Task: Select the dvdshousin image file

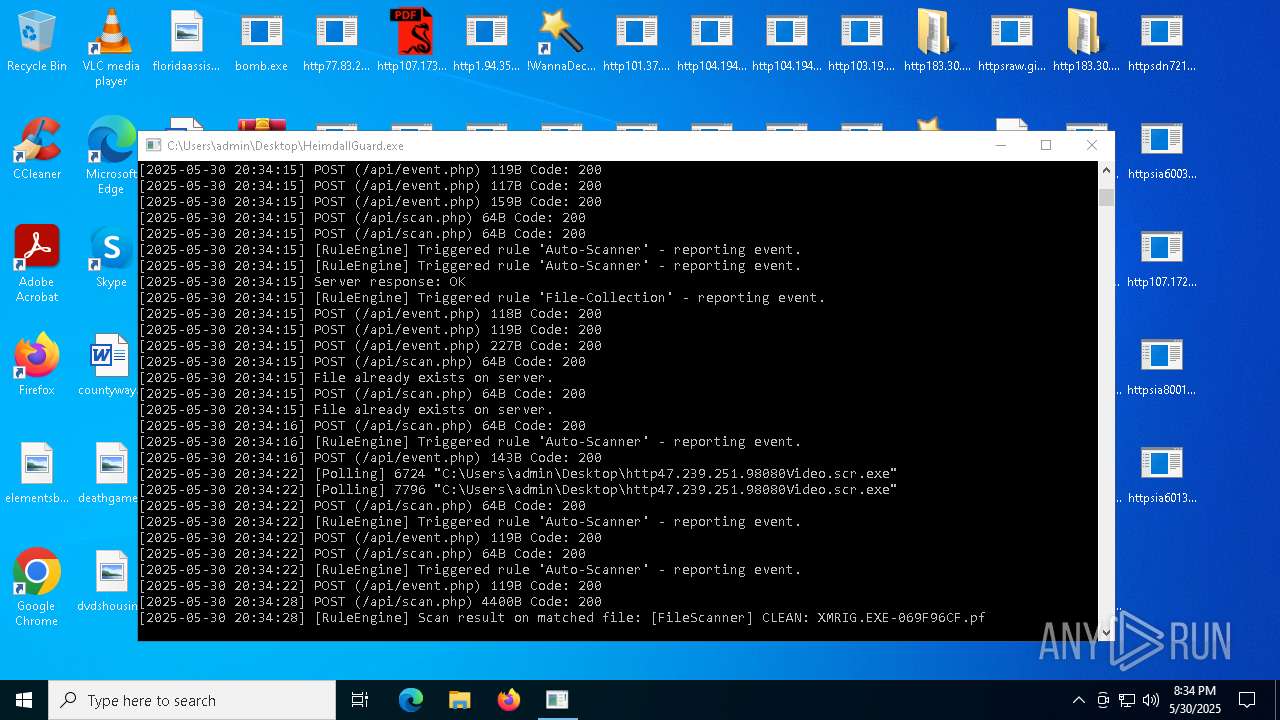Action: coord(108,581)
